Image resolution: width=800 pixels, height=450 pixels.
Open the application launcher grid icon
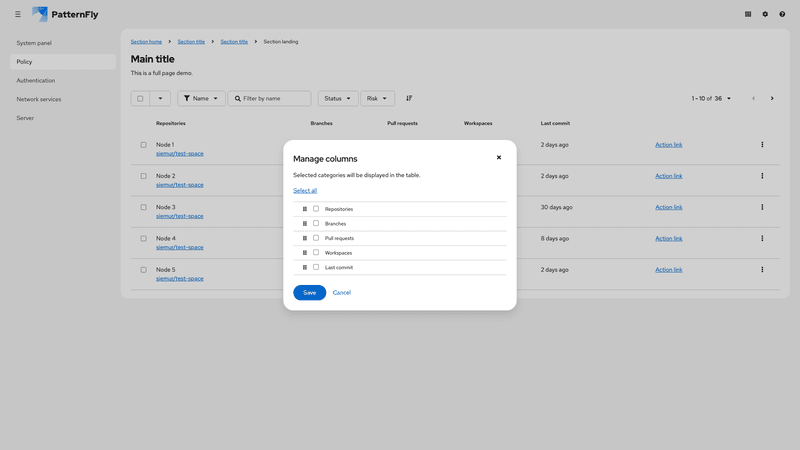pos(748,14)
